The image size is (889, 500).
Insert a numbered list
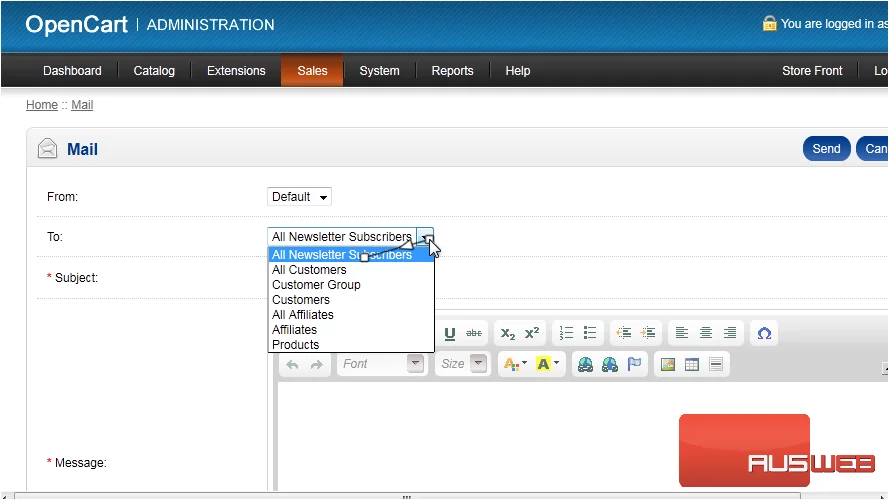coord(566,333)
